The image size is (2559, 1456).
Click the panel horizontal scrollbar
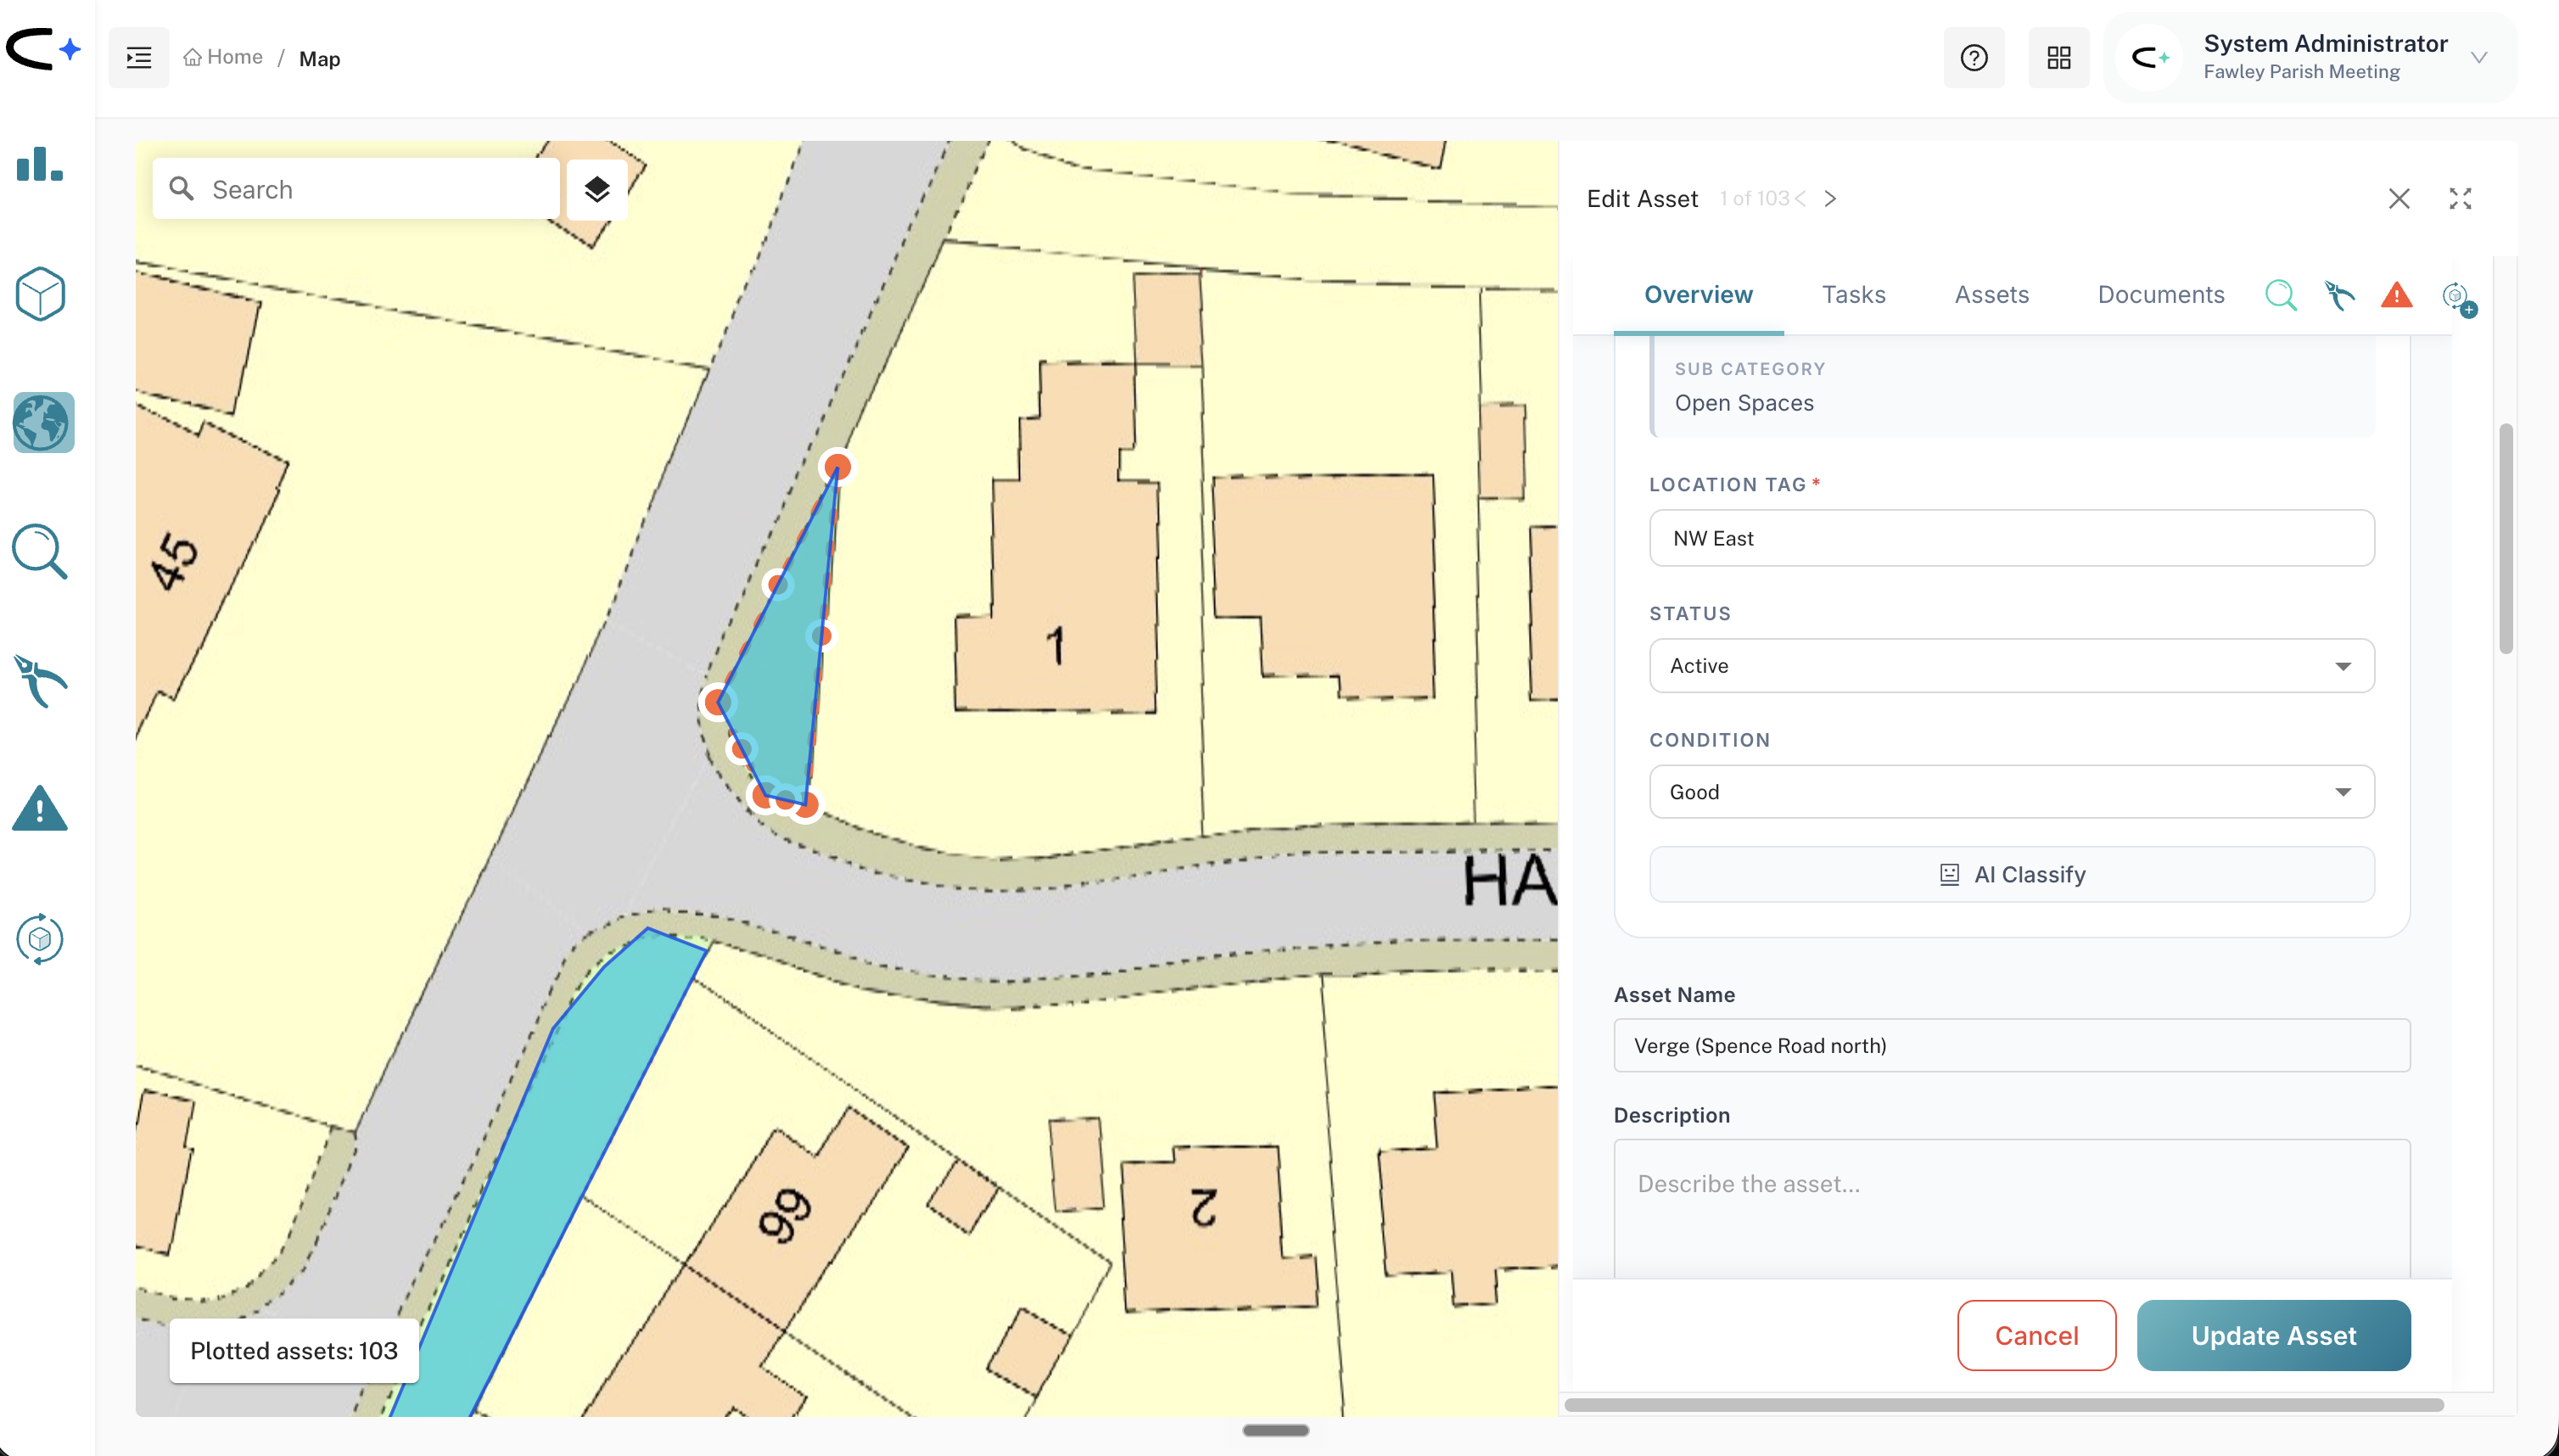[x=2003, y=1404]
